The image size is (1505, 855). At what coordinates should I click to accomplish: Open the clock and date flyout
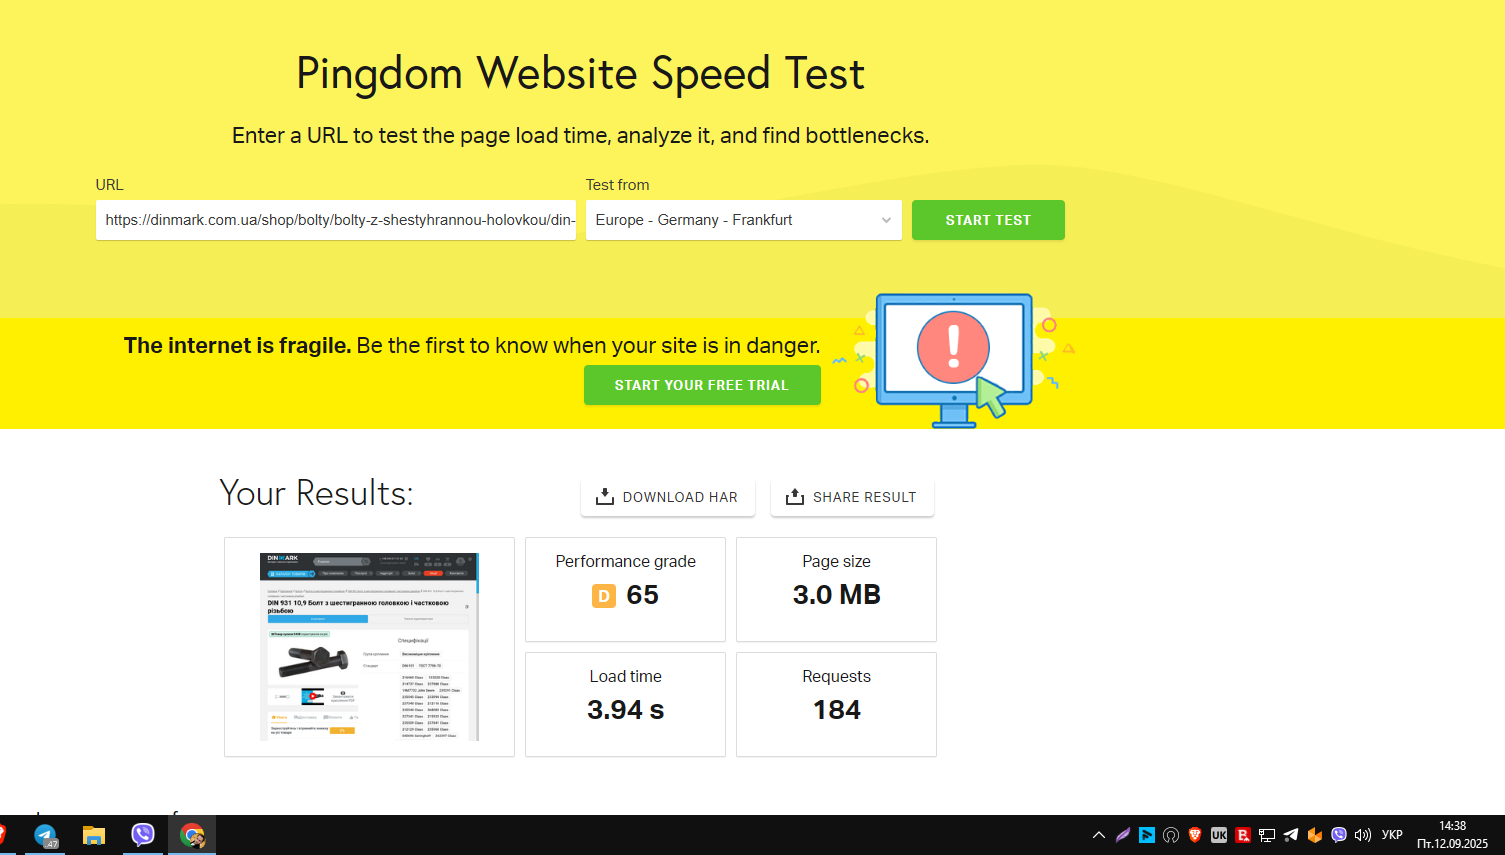point(1452,835)
